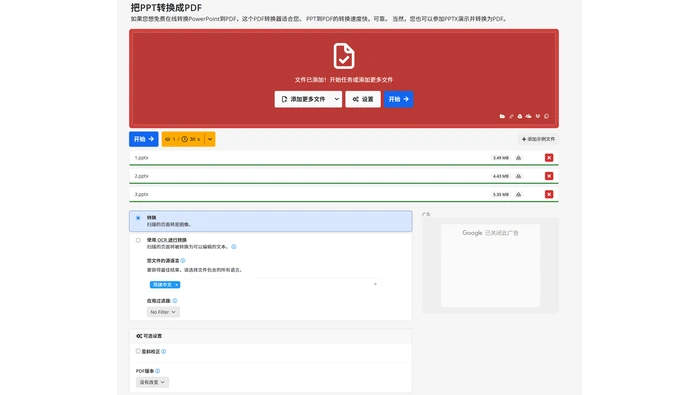Click the link/URL icon in red upload area

[511, 116]
